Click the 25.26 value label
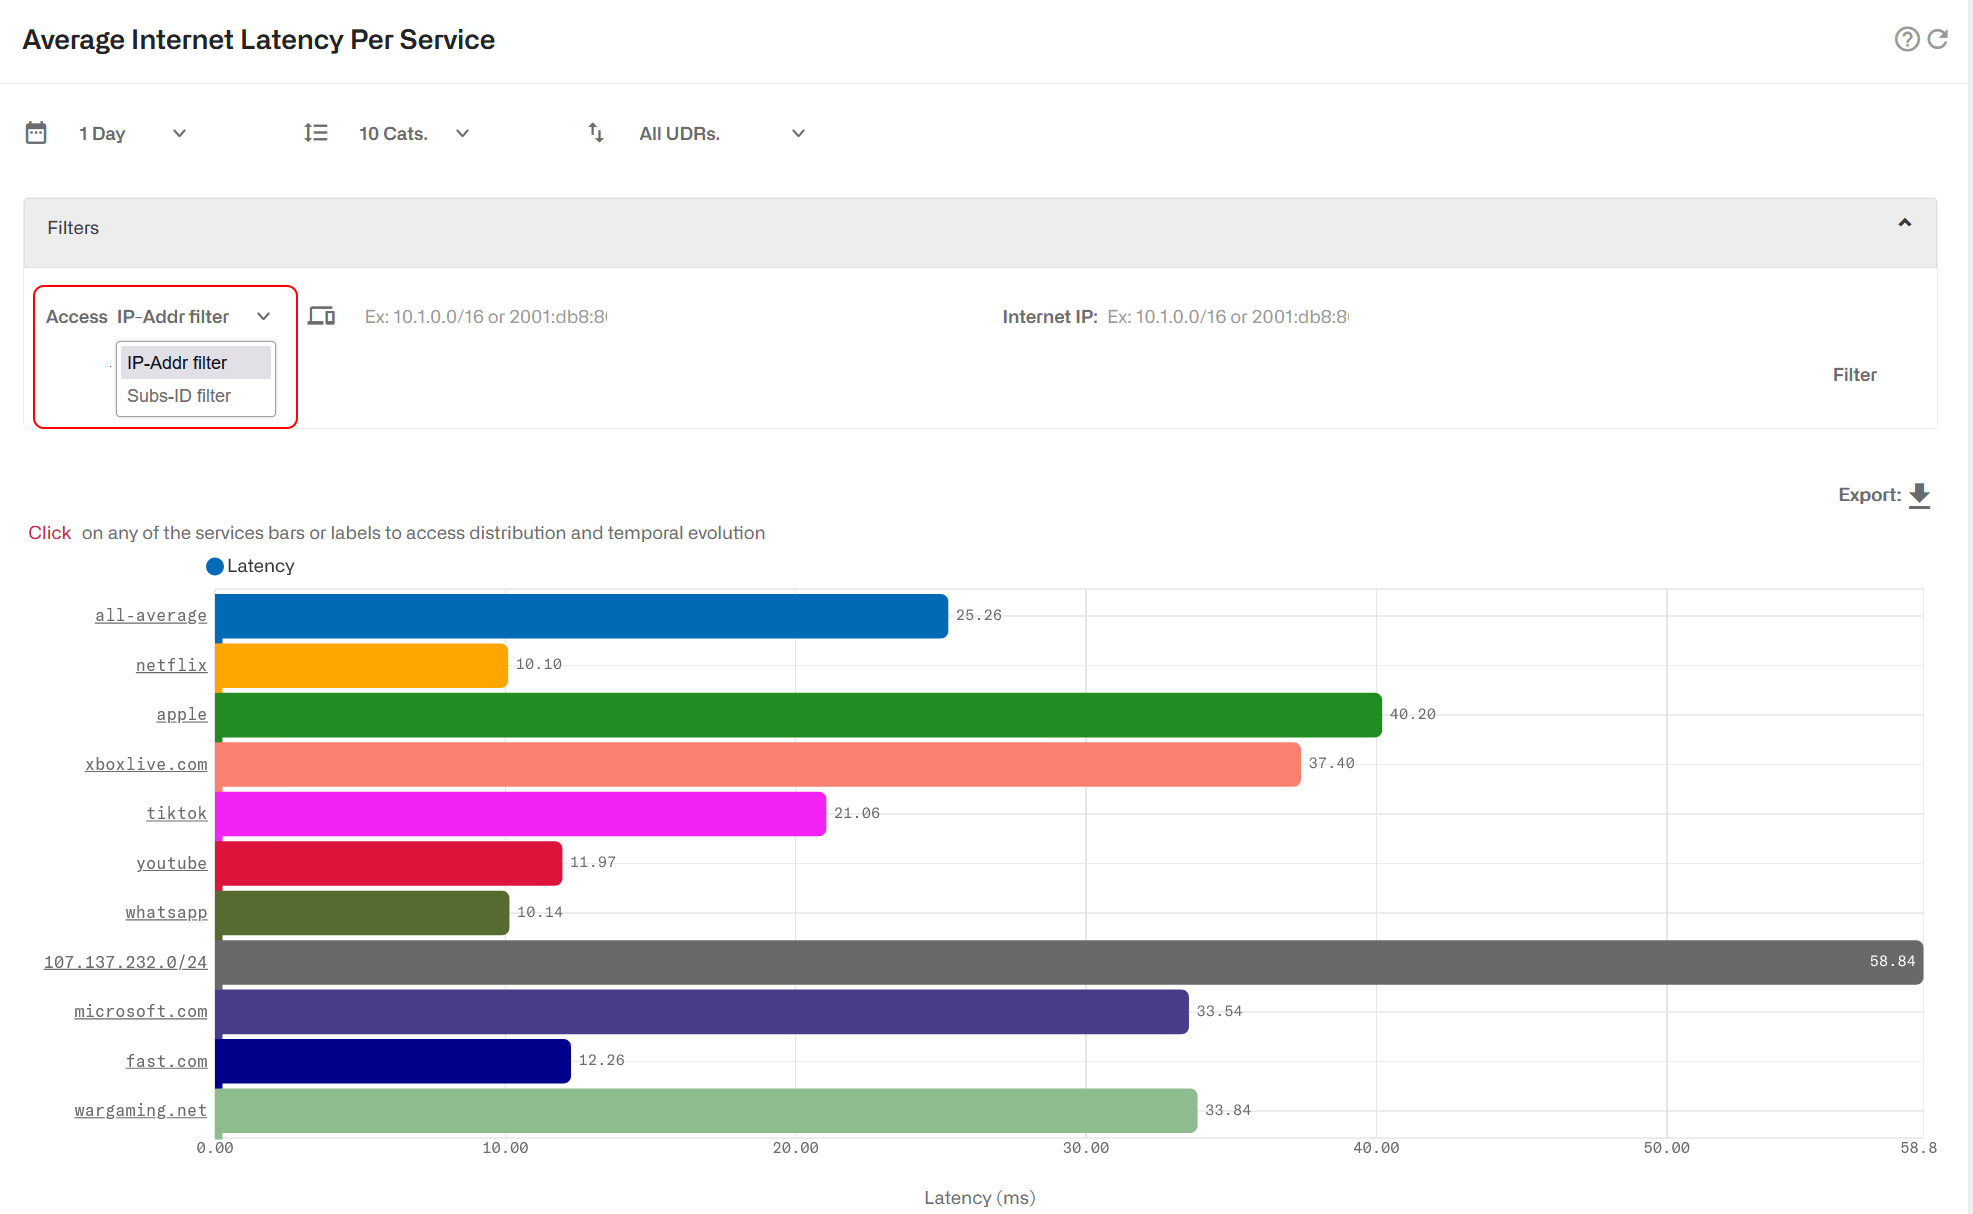The image size is (1973, 1214). (979, 615)
